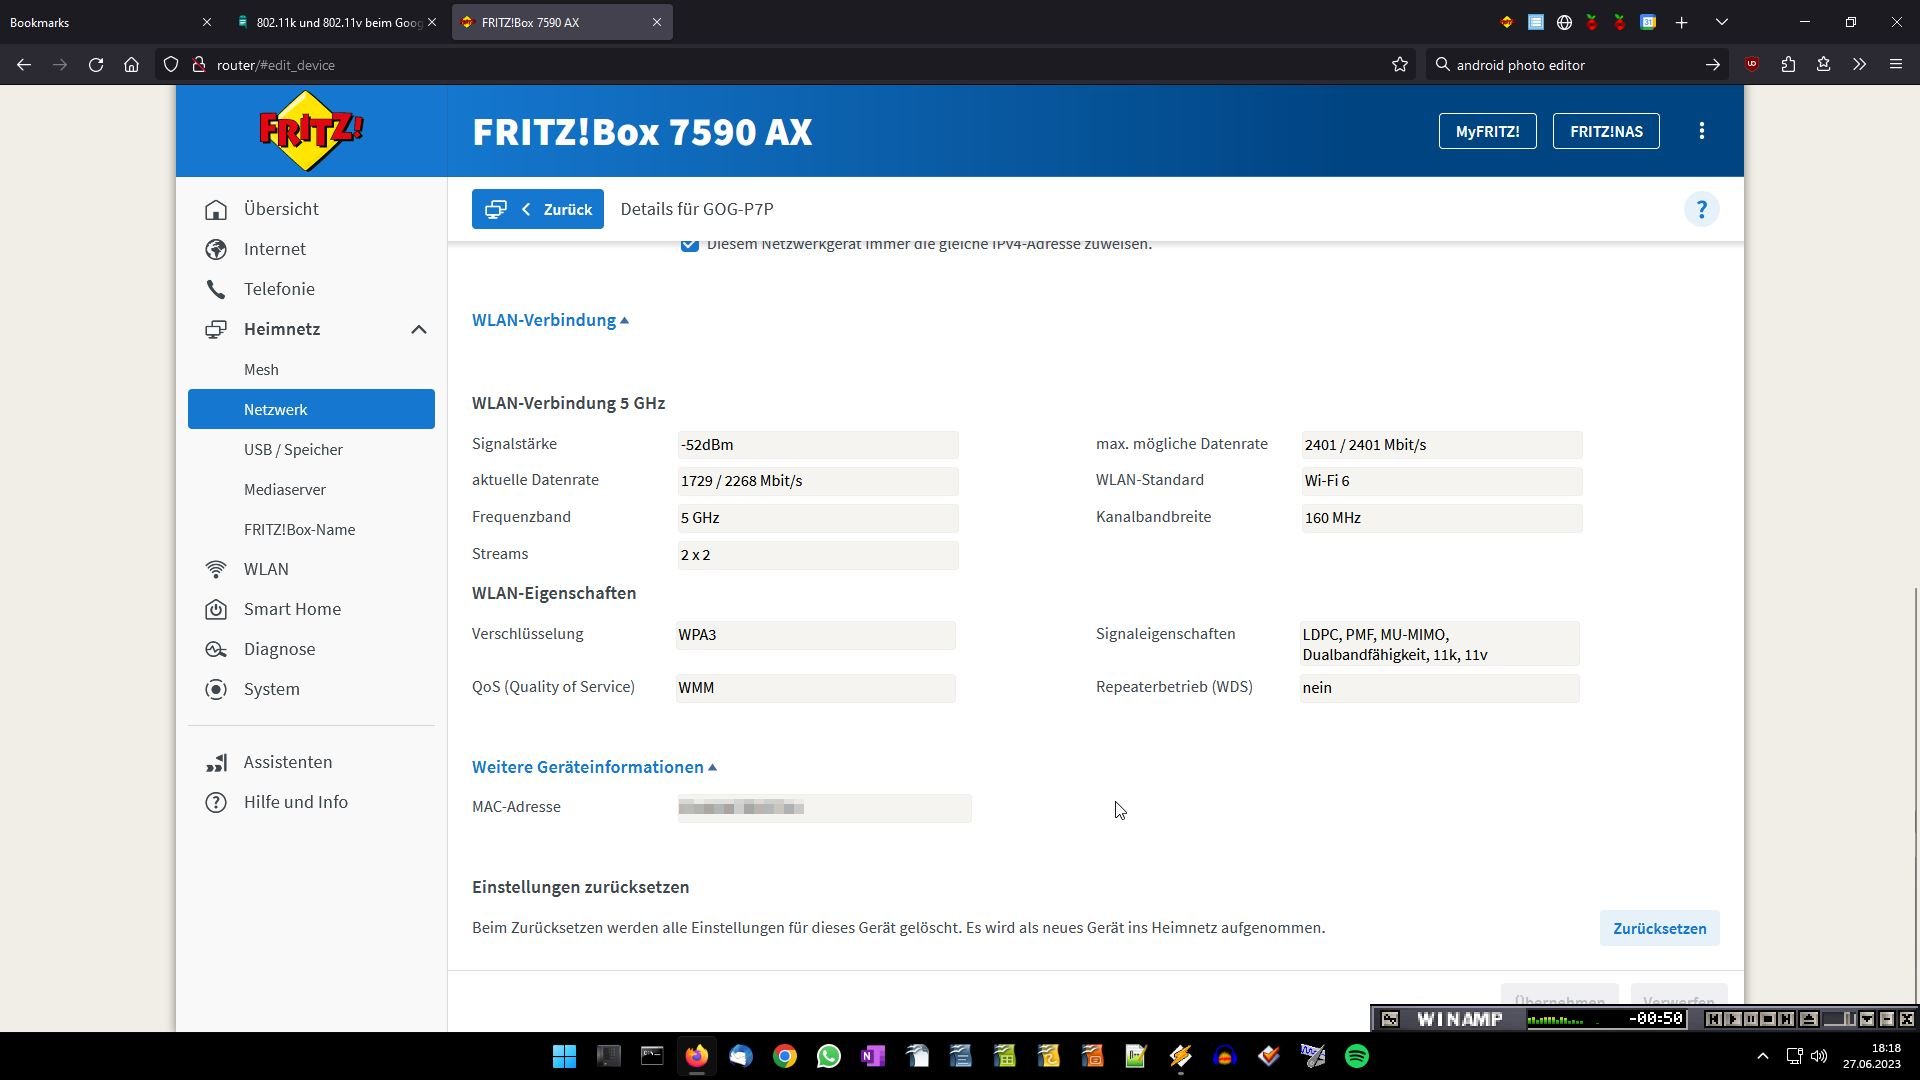Open the Mesh submenu item
Image resolution: width=1920 pixels, height=1080 pixels.
[x=261, y=370]
